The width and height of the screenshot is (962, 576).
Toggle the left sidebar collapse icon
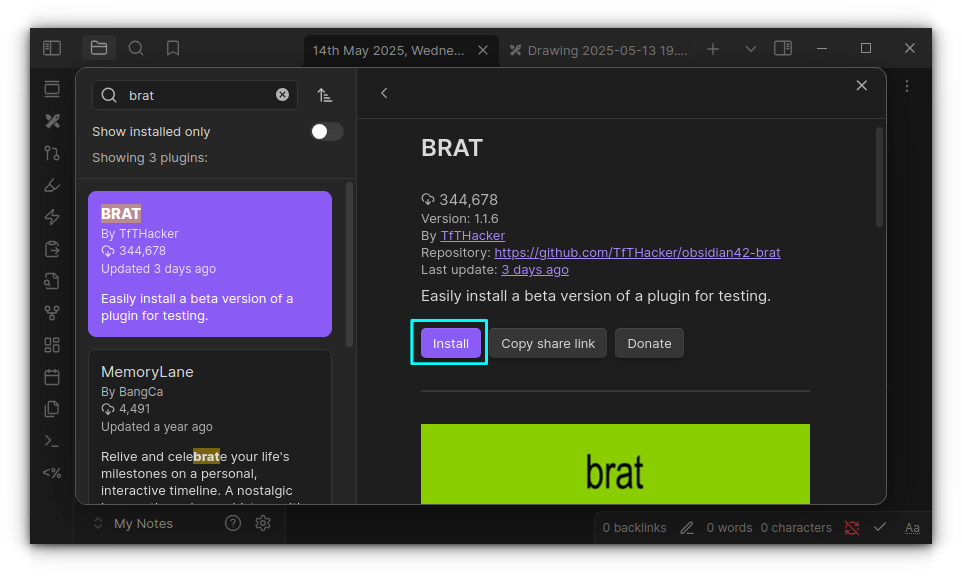pyautogui.click(x=52, y=48)
